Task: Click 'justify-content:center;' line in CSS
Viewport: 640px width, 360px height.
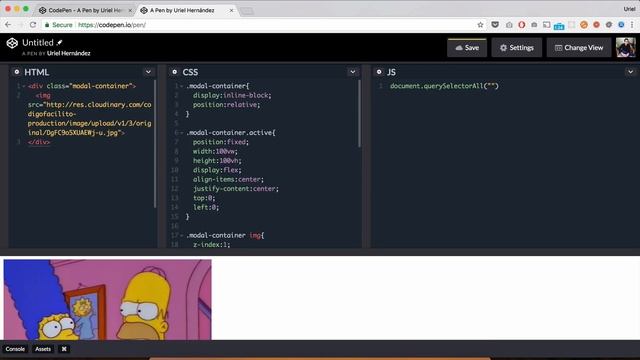Action: [236, 189]
